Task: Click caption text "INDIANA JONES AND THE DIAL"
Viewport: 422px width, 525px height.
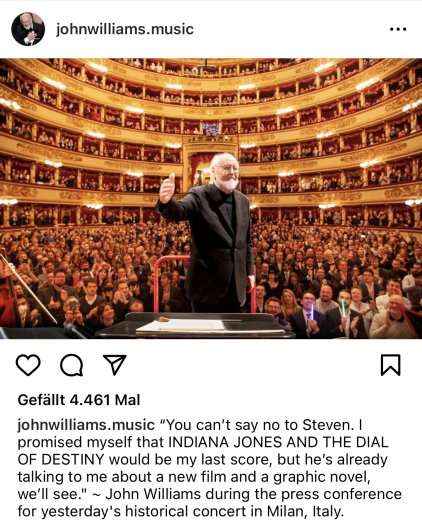Action: pos(278,442)
